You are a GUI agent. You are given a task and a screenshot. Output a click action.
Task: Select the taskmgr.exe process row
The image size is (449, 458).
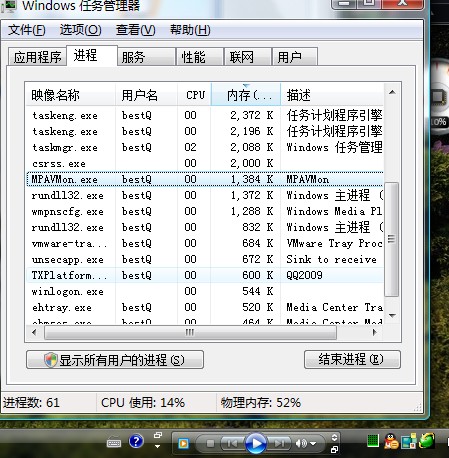205,147
